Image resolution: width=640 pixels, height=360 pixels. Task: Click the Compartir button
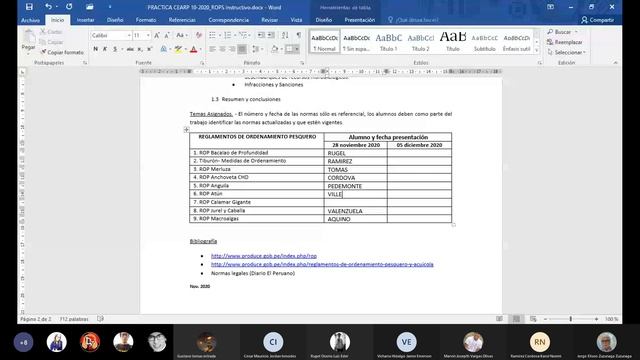[598, 20]
